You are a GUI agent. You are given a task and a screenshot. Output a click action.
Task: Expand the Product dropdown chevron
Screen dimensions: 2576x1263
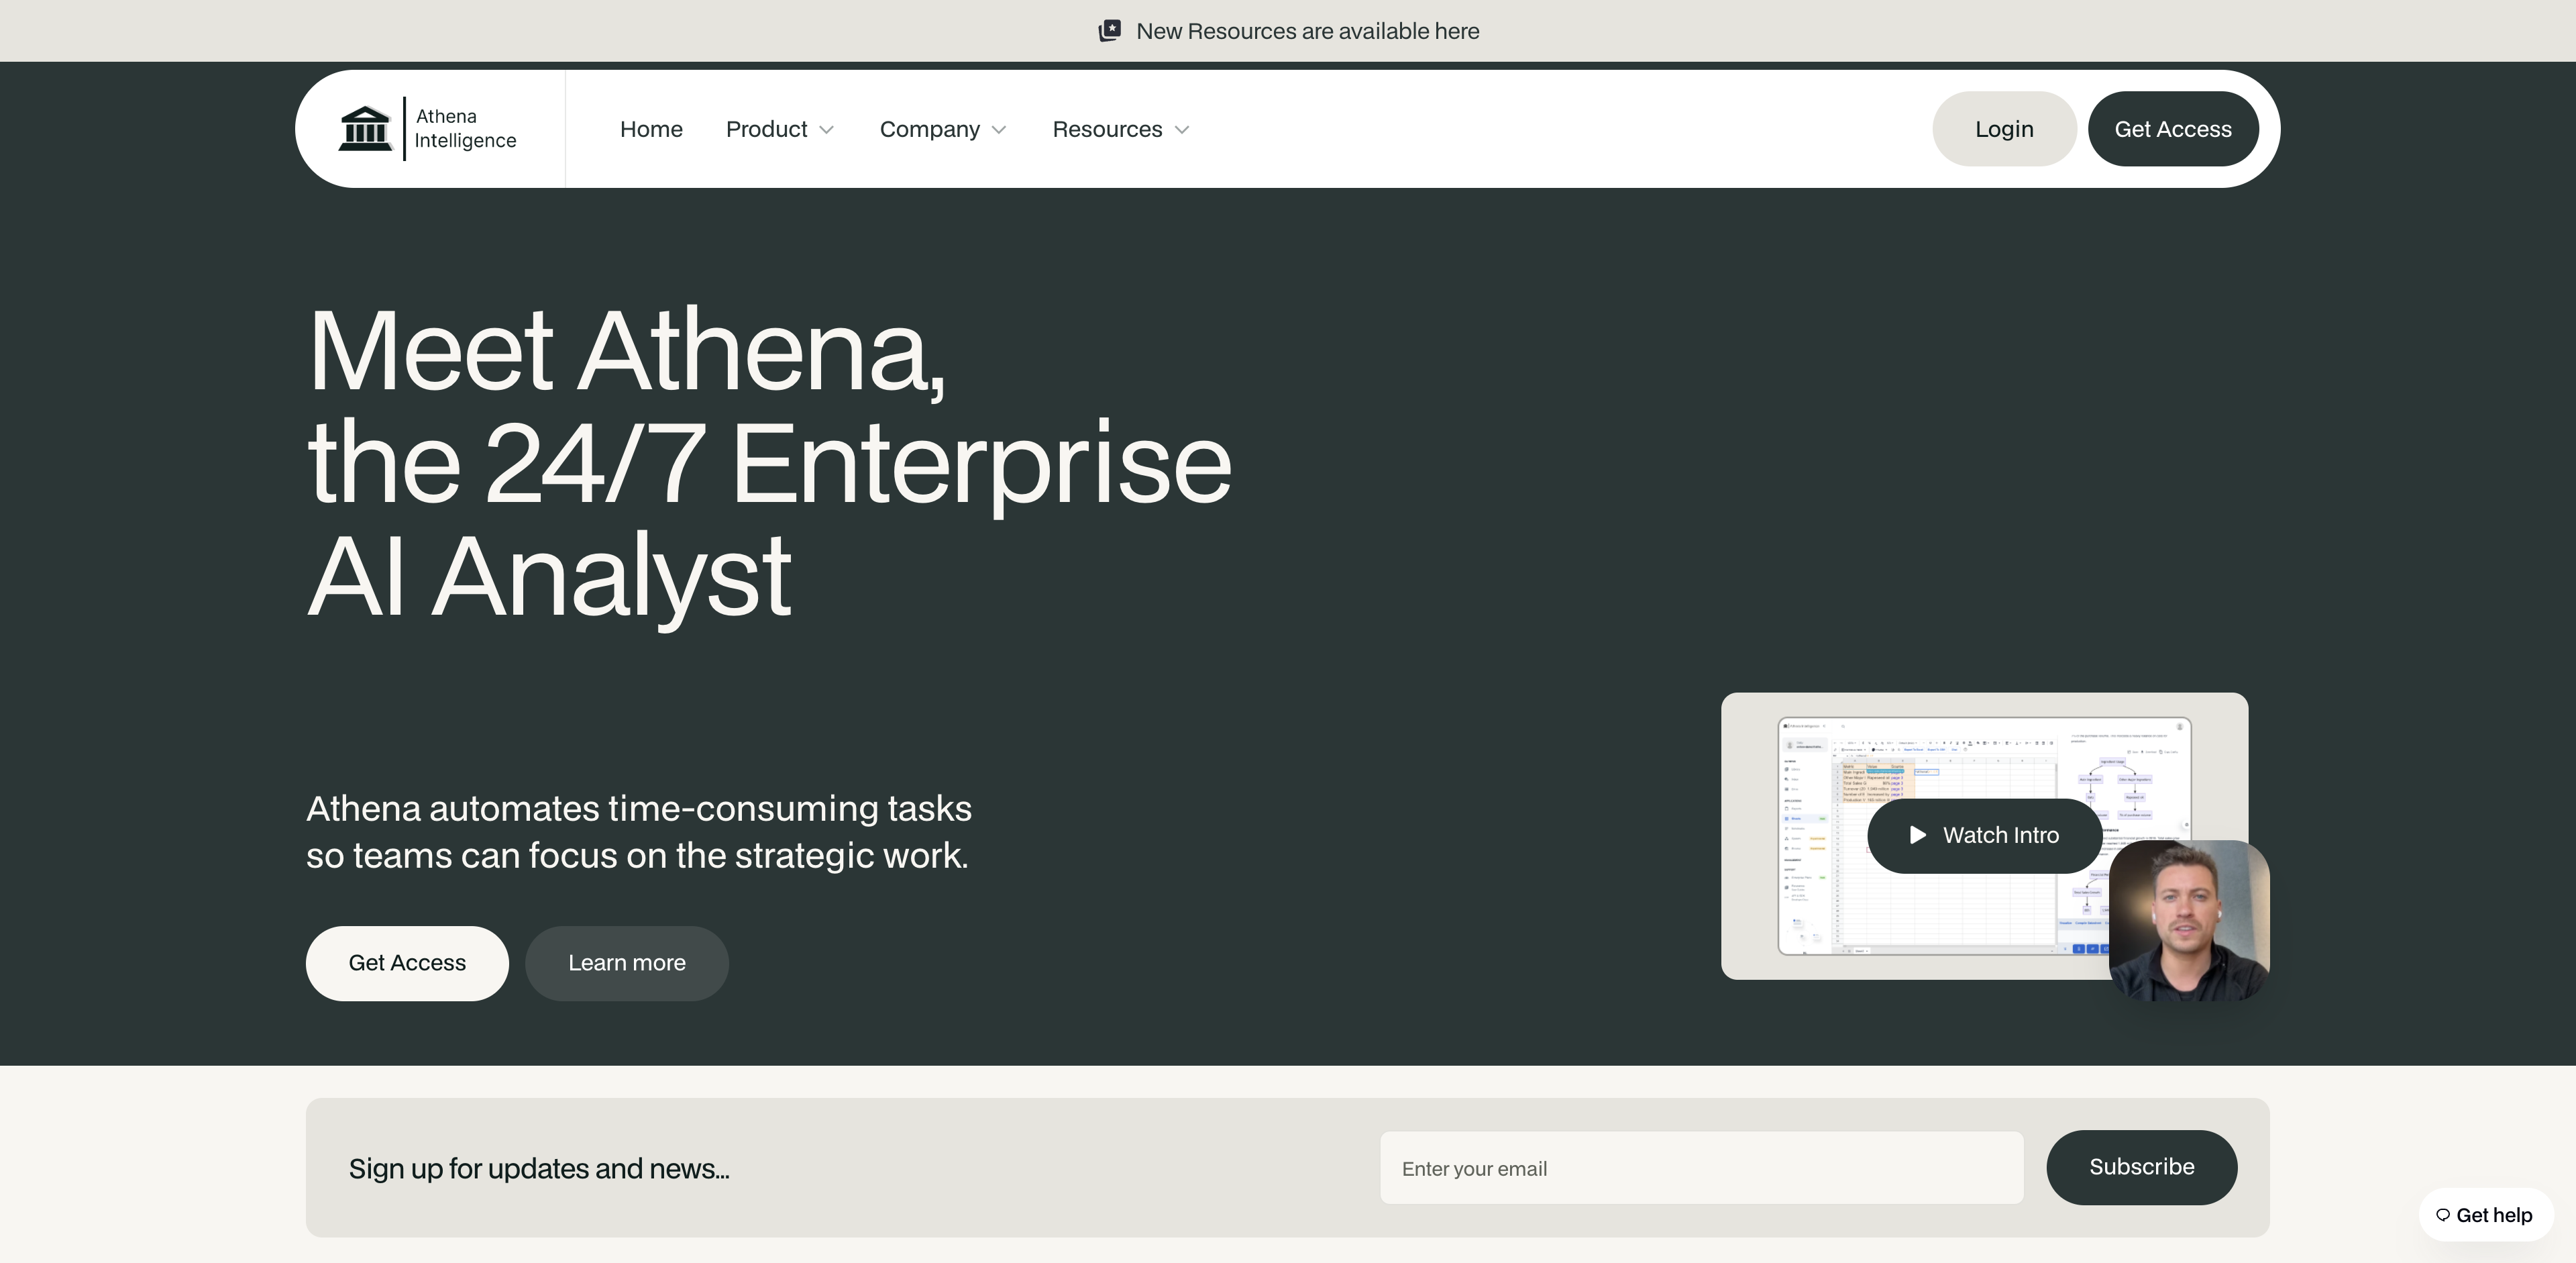point(827,130)
